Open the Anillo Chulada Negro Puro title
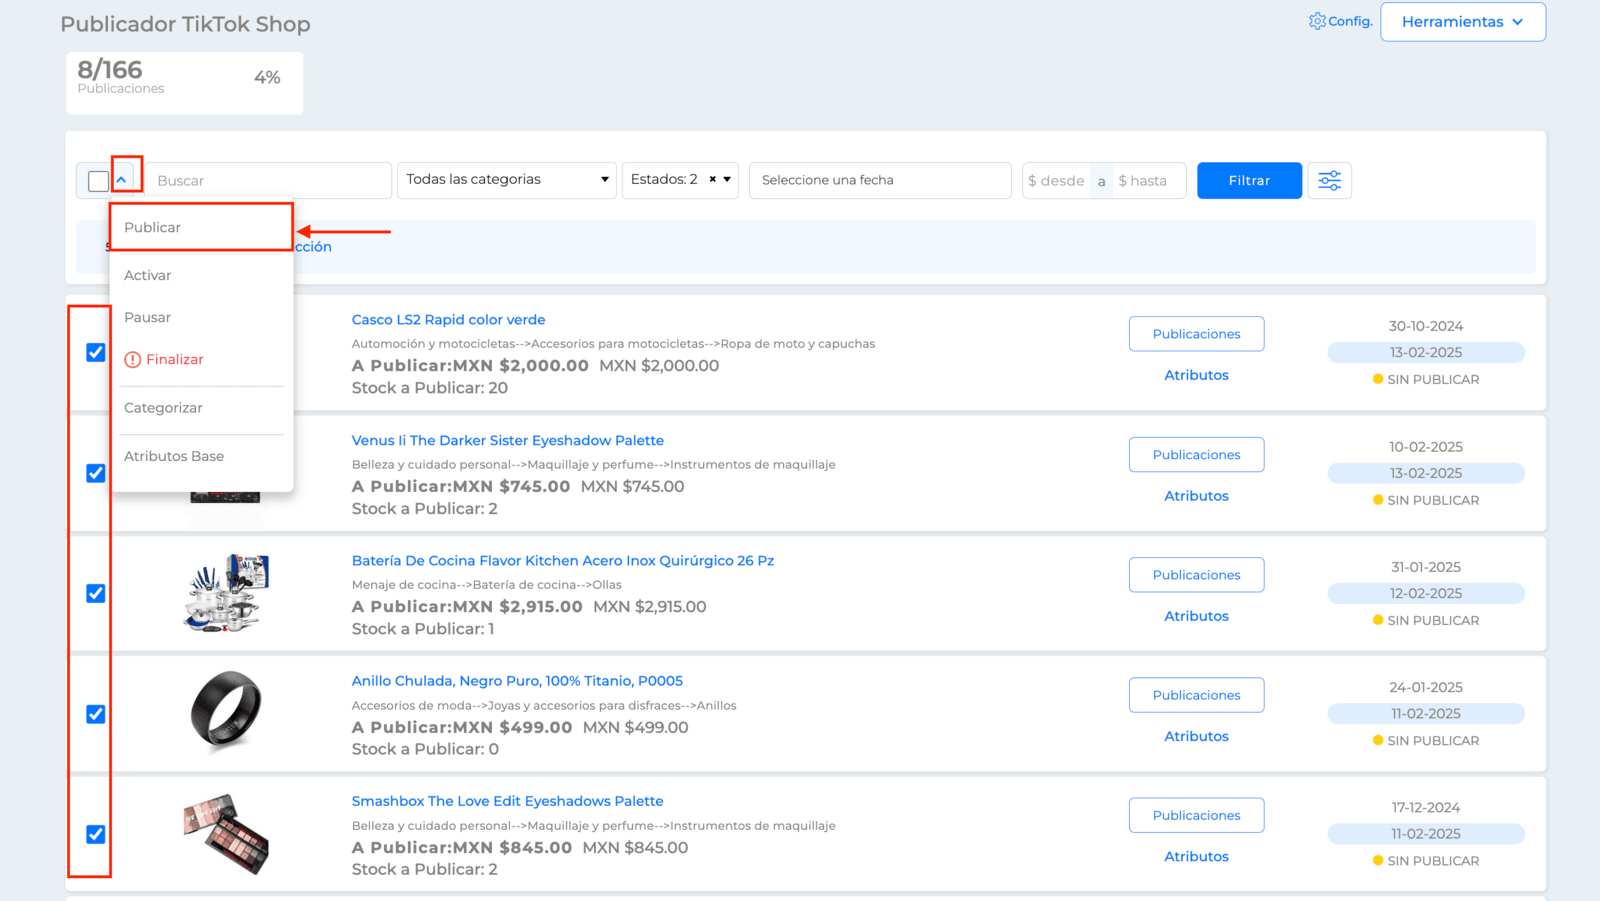The image size is (1600, 901). pos(517,681)
